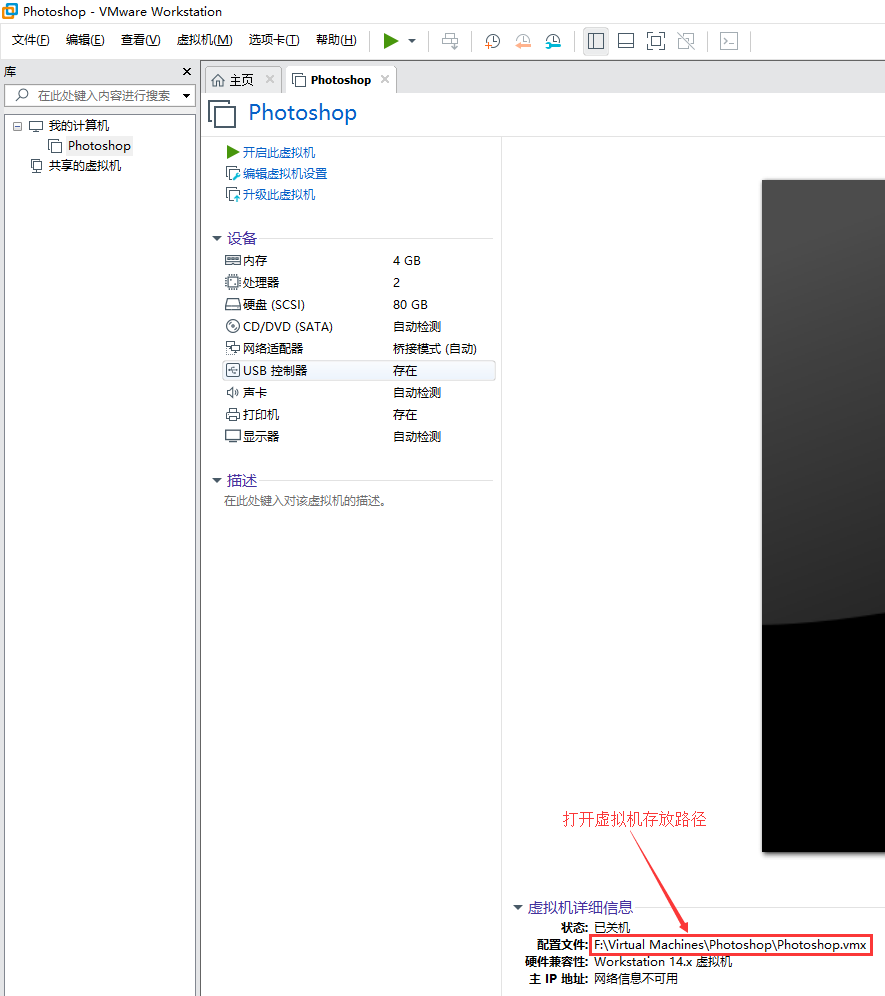Select 我的计算机 in the library tree
Image resolution: width=885 pixels, height=996 pixels.
(79, 126)
